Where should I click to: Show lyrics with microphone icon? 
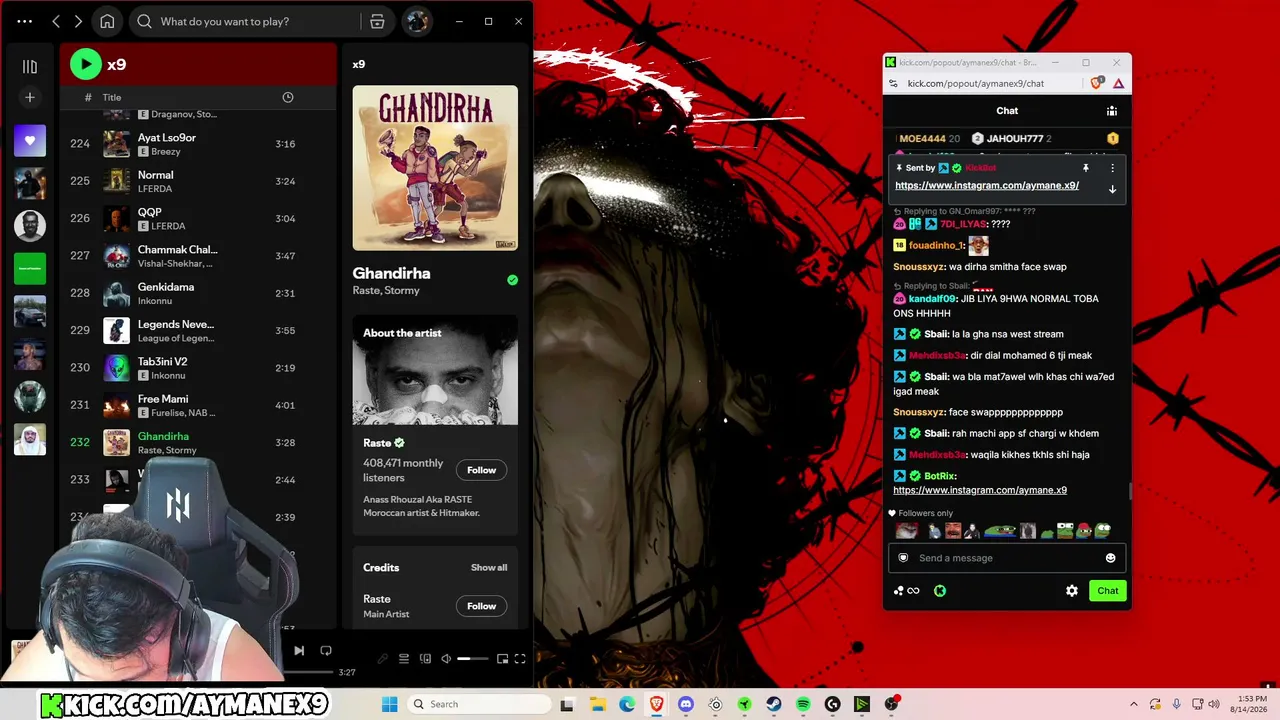(x=382, y=659)
